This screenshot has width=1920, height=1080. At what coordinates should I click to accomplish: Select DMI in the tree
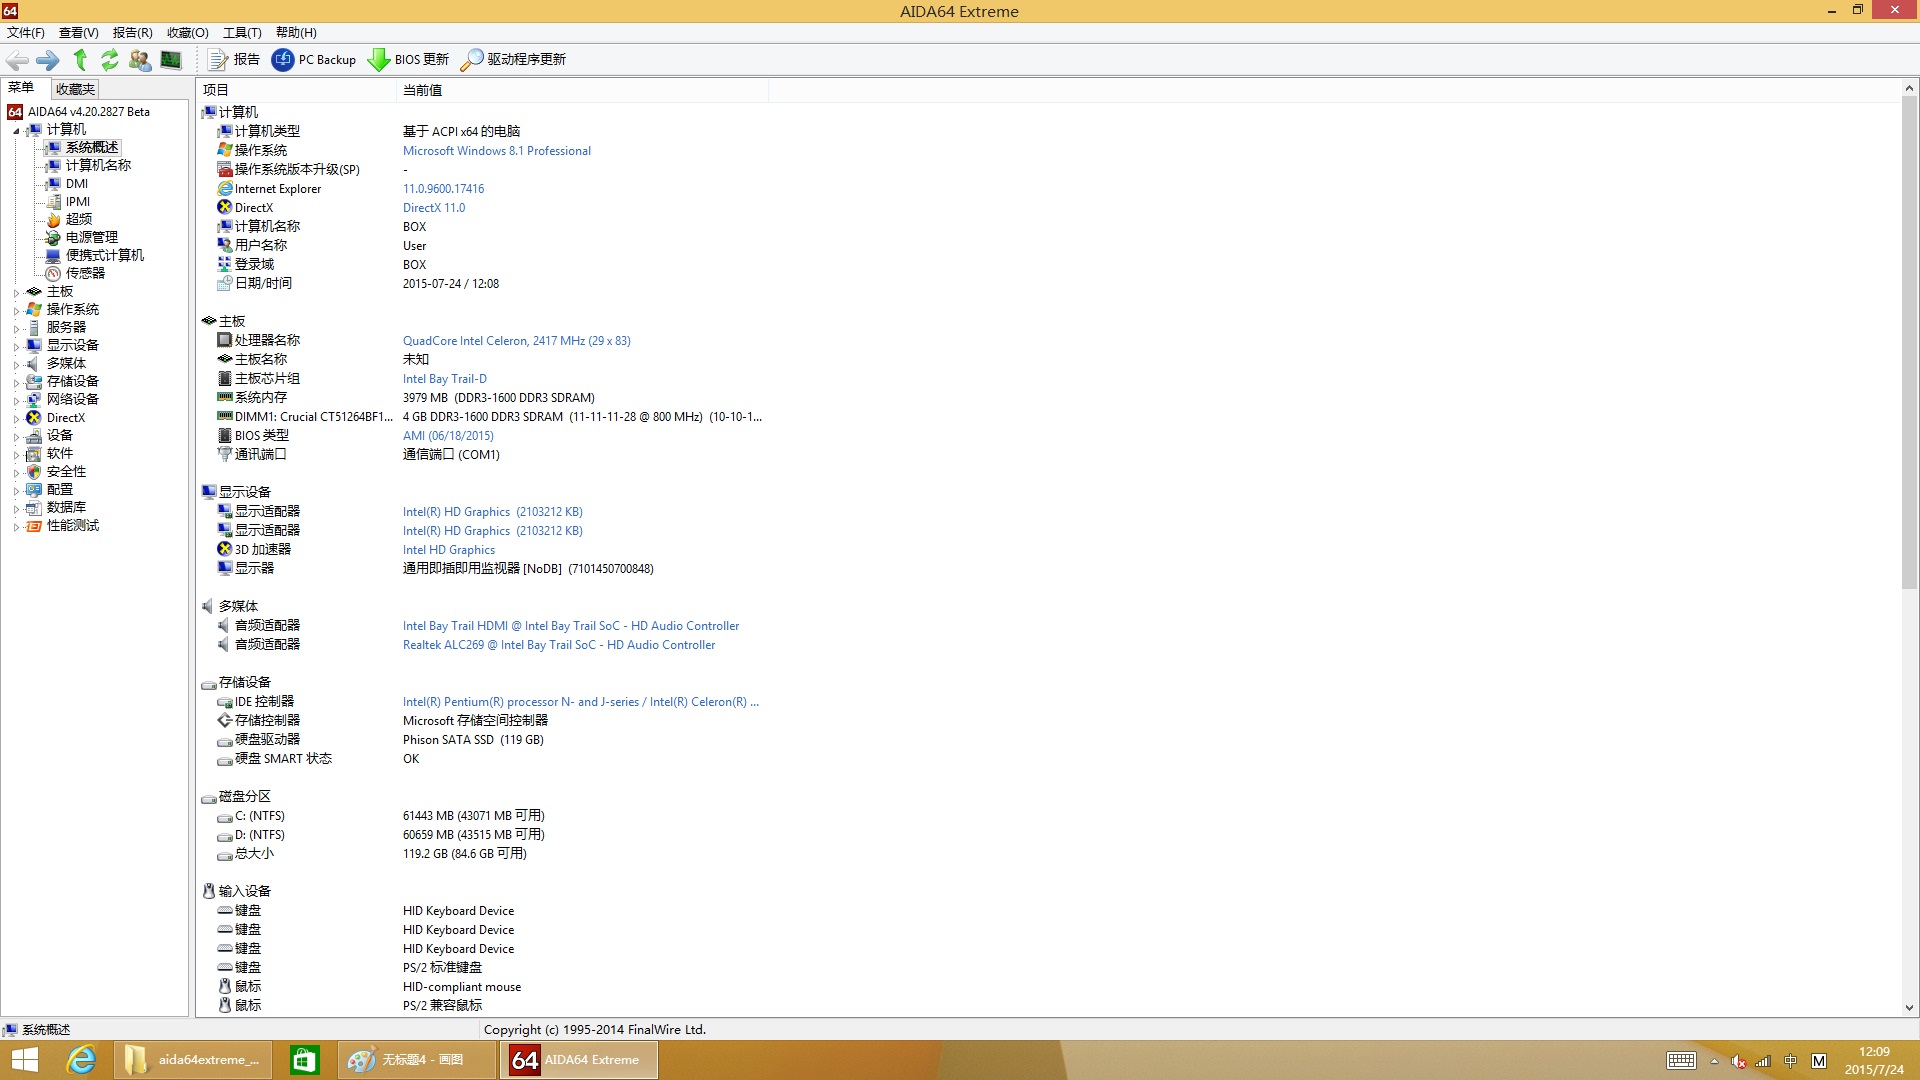click(x=77, y=183)
